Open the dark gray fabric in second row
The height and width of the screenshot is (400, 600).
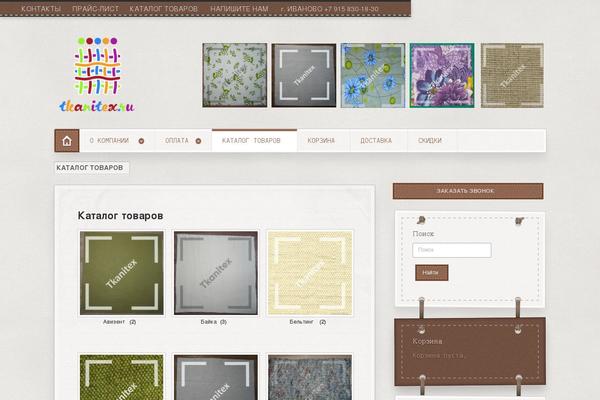pos(216,377)
